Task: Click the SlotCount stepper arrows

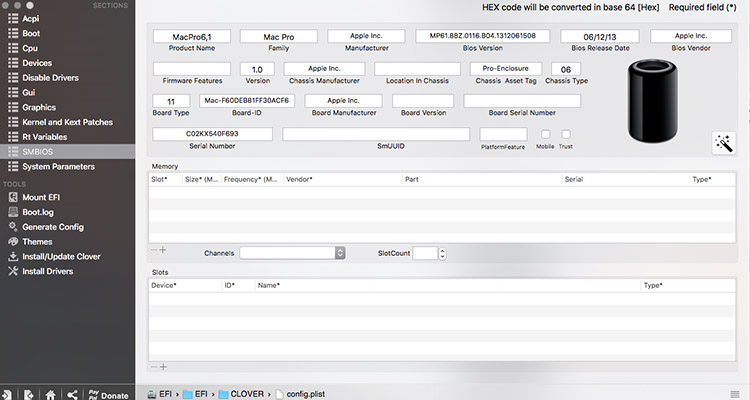Action: coord(442,253)
